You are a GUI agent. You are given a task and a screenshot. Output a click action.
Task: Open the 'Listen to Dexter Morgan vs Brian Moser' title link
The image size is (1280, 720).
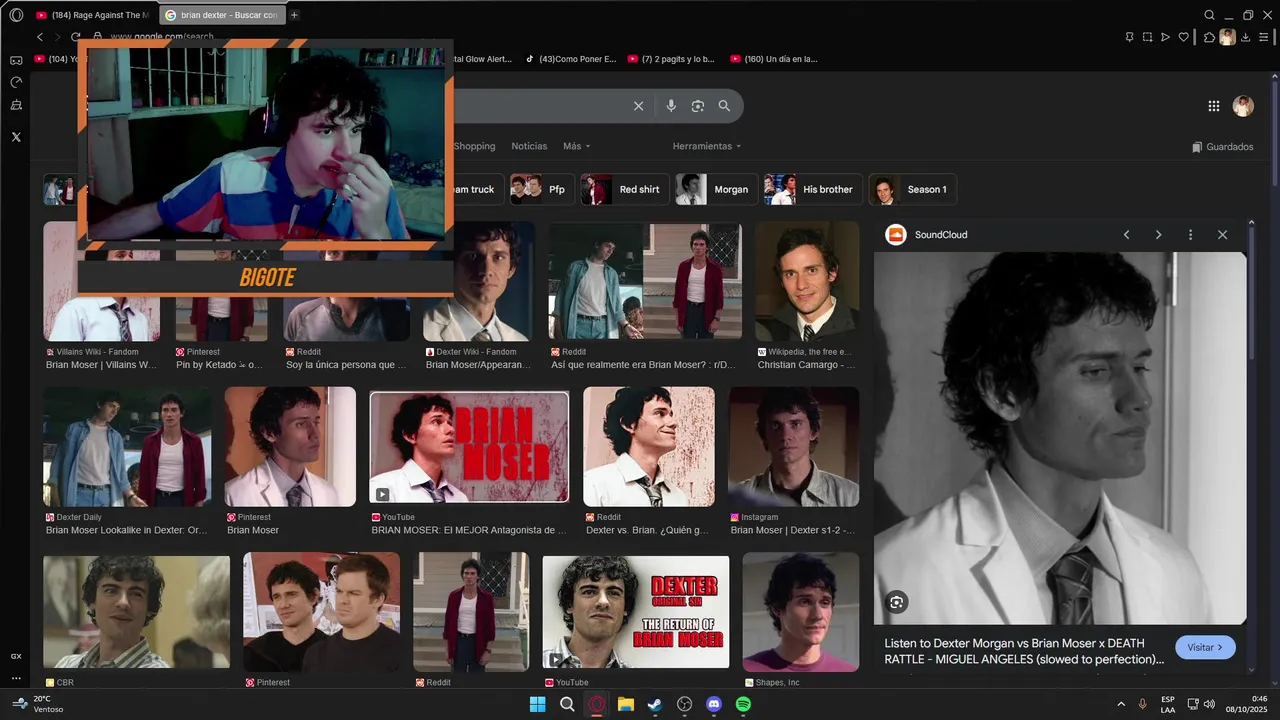(x=1024, y=651)
